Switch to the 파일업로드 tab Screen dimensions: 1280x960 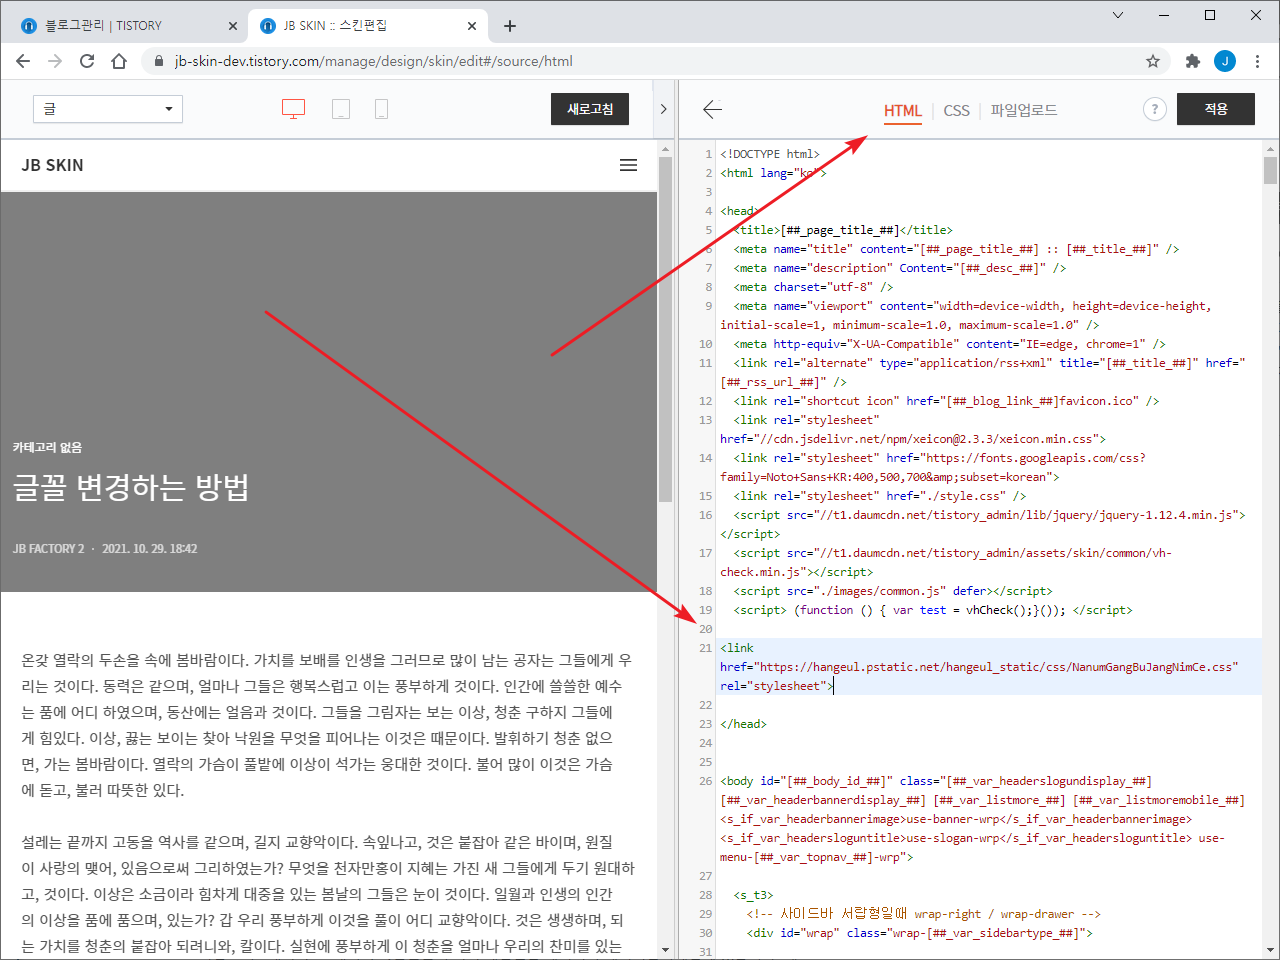coord(1024,110)
